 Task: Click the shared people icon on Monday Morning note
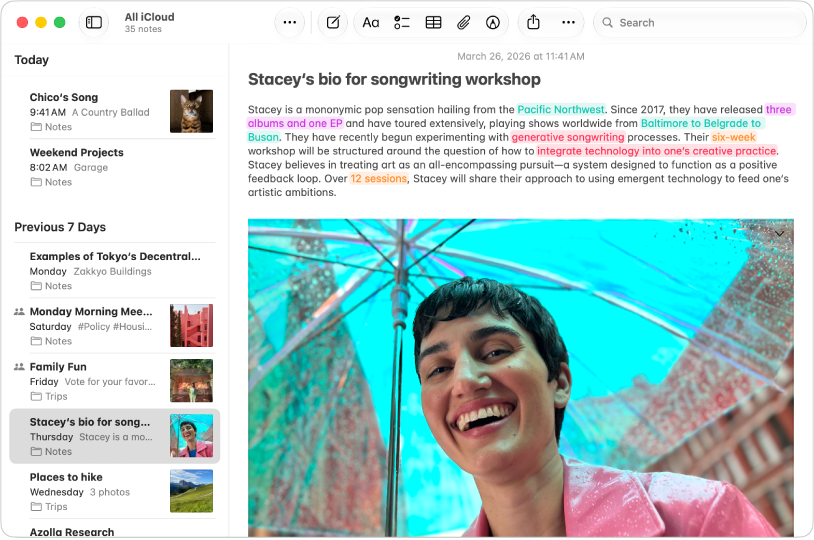pyautogui.click(x=19, y=312)
